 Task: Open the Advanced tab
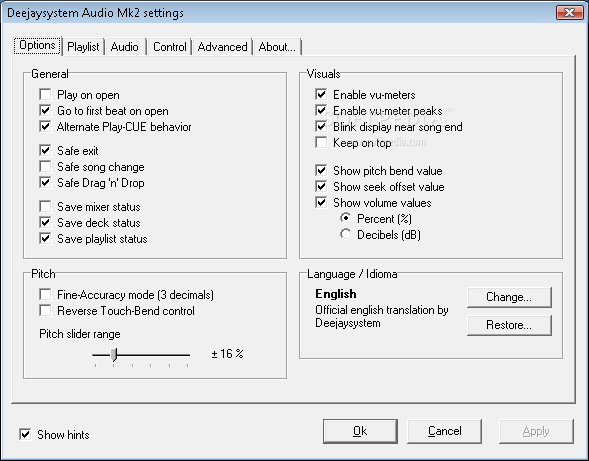tap(222, 47)
